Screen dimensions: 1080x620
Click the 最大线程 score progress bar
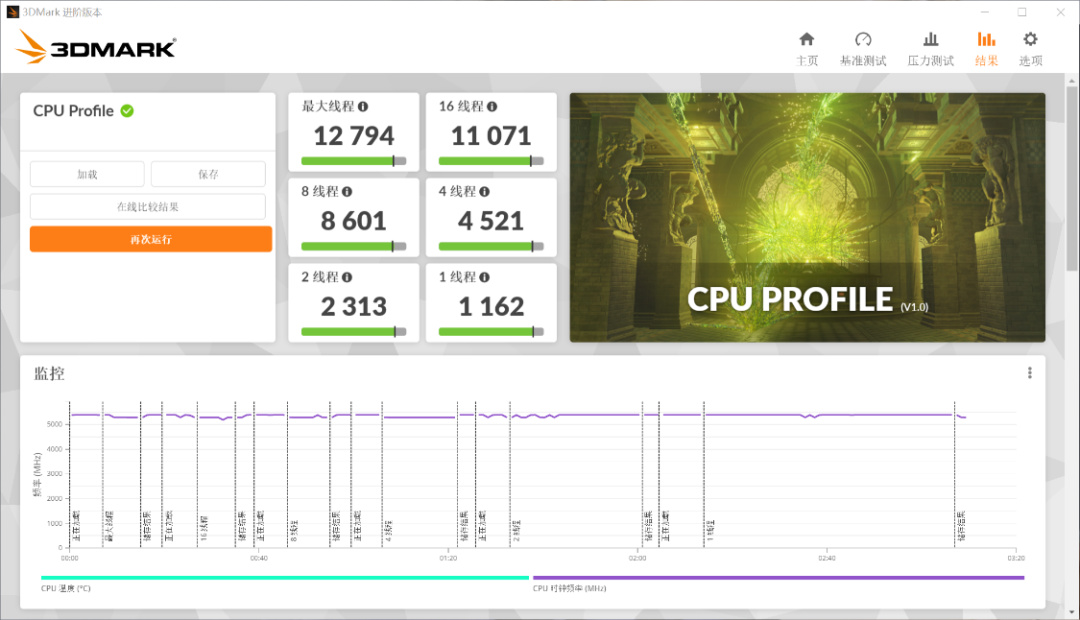pos(353,161)
